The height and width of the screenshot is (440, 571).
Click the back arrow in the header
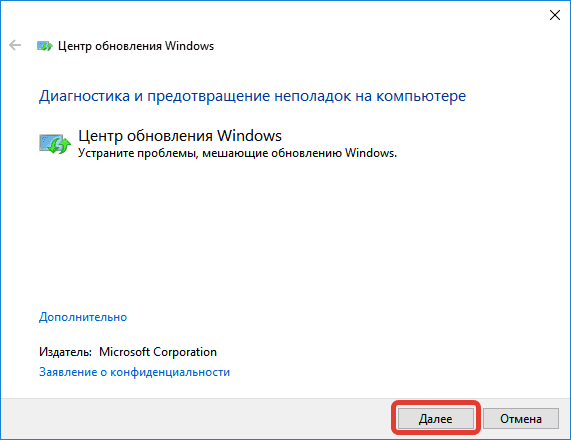tap(15, 46)
